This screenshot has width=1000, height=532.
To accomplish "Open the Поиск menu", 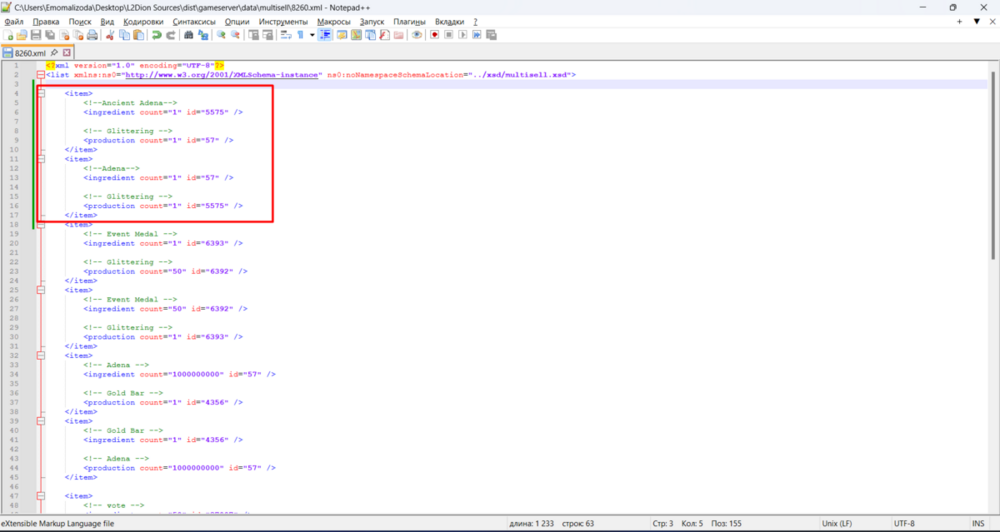I will point(80,22).
